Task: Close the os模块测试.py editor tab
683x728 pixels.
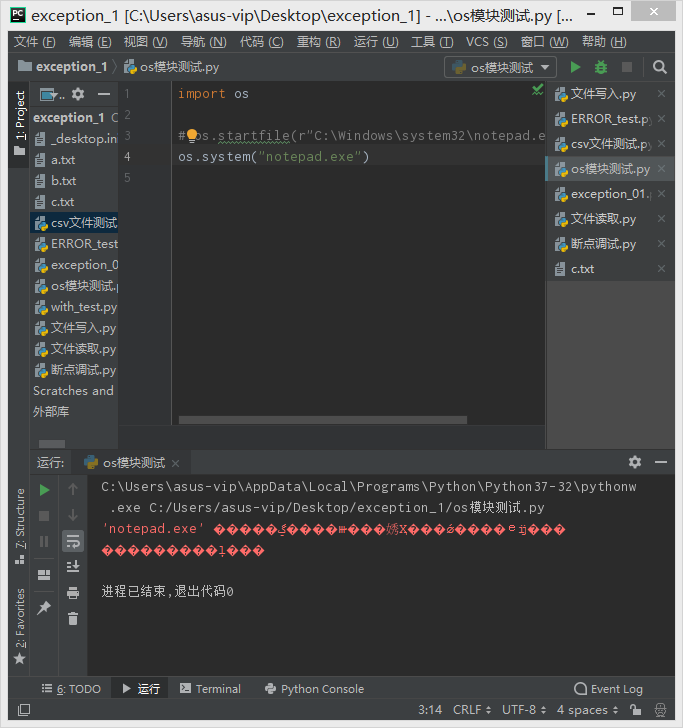Action: (662, 169)
